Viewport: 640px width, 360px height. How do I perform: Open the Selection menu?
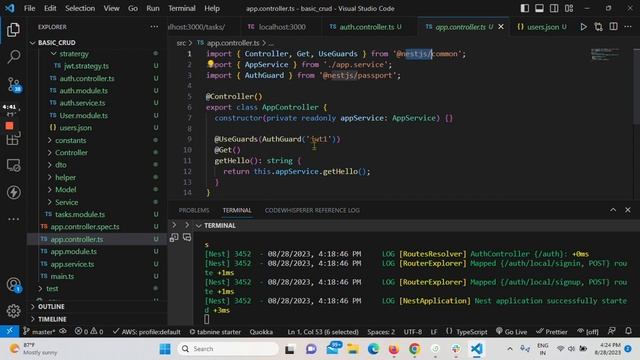tap(80, 8)
